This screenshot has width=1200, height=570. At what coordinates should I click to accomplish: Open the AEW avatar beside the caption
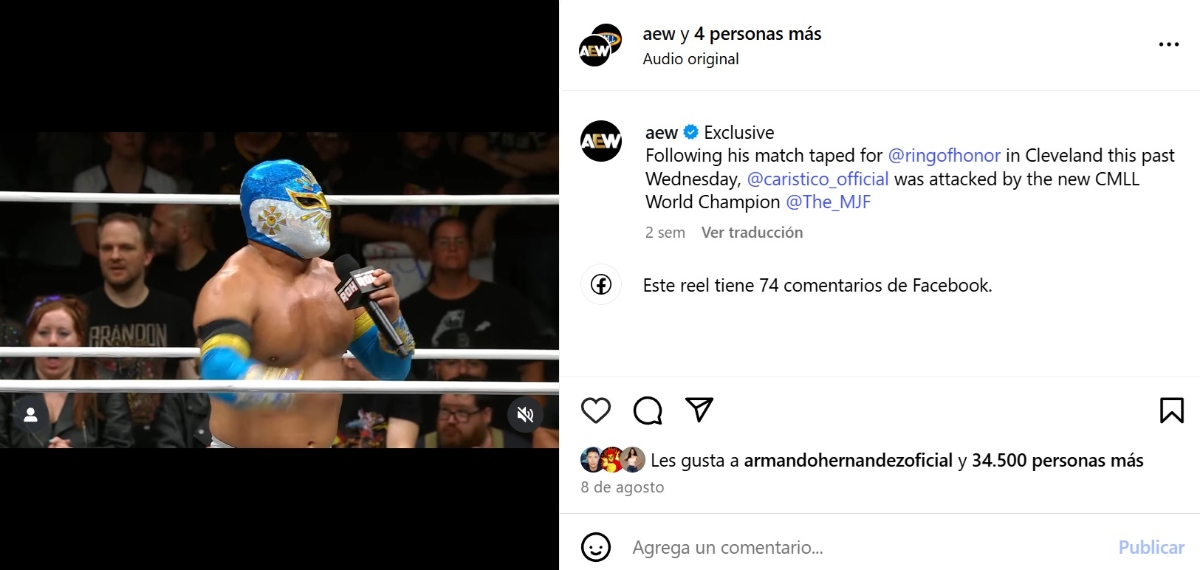tap(601, 141)
